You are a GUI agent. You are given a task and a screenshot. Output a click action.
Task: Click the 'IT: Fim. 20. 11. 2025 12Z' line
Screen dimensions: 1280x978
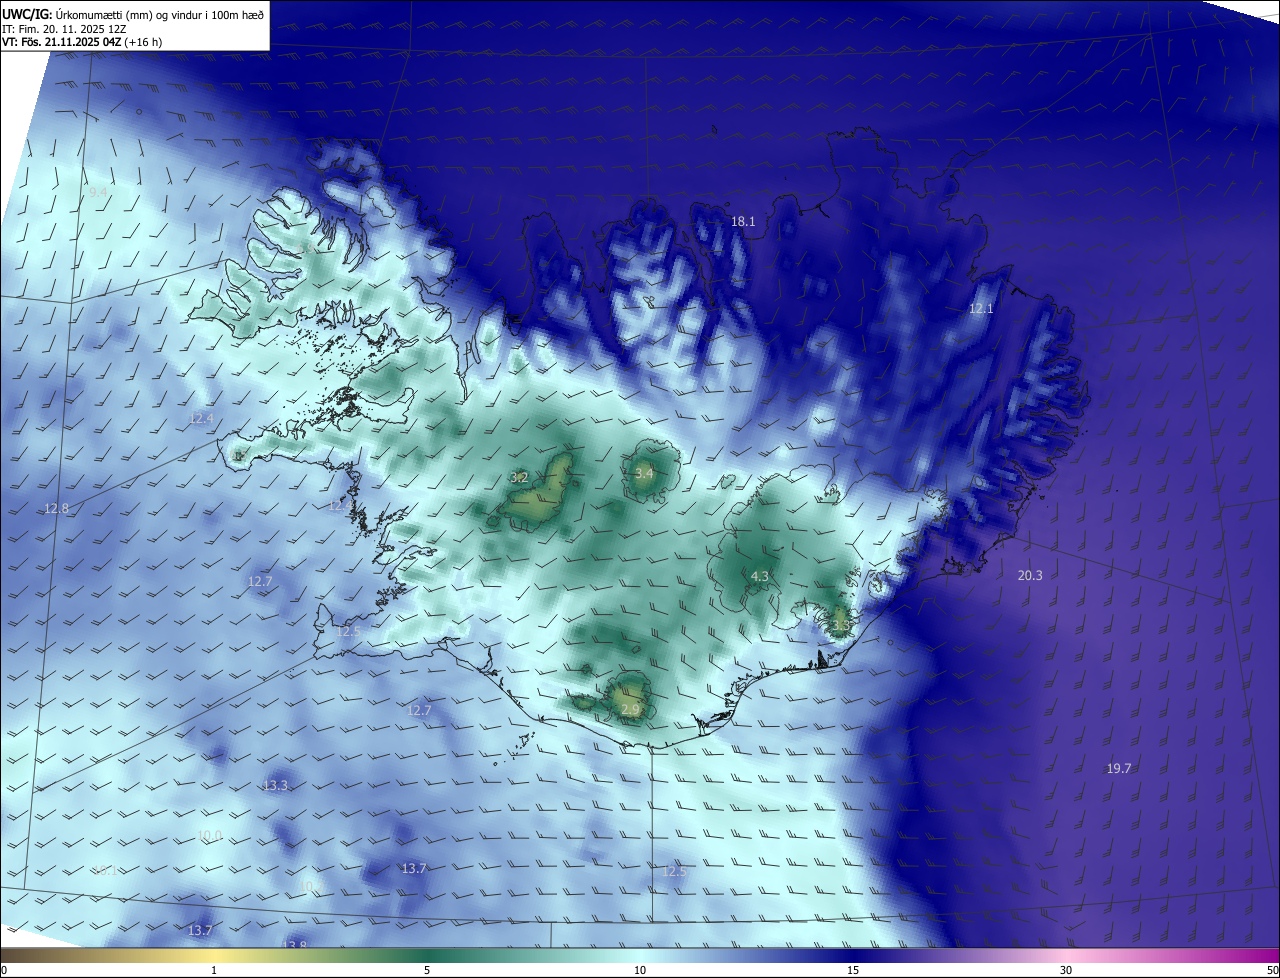pos(64,29)
